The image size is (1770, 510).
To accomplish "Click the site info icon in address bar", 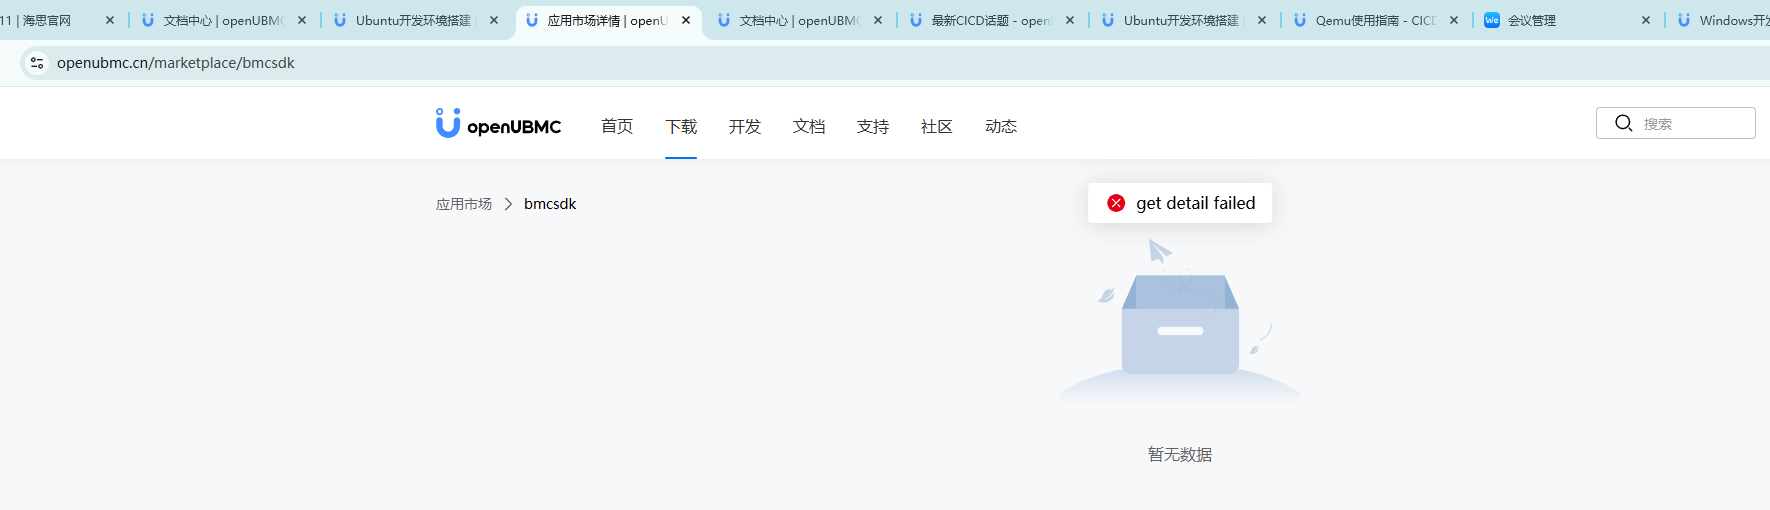I will pyautogui.click(x=37, y=63).
